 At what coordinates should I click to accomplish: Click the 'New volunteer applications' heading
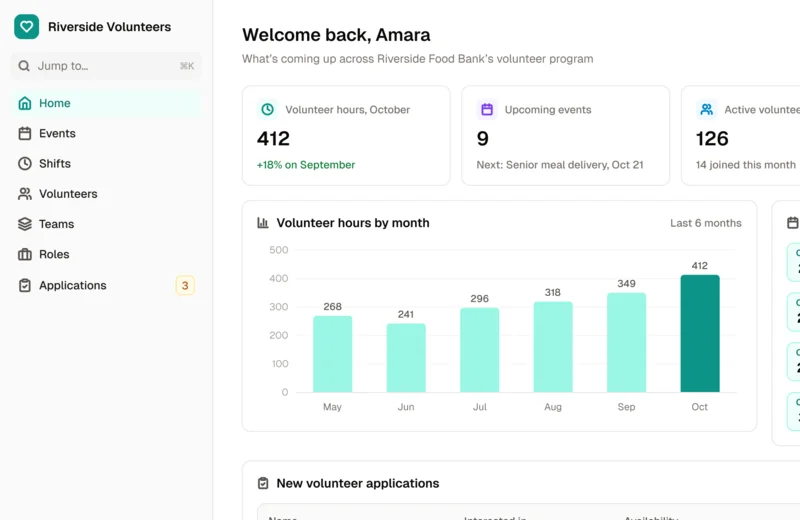click(x=358, y=483)
